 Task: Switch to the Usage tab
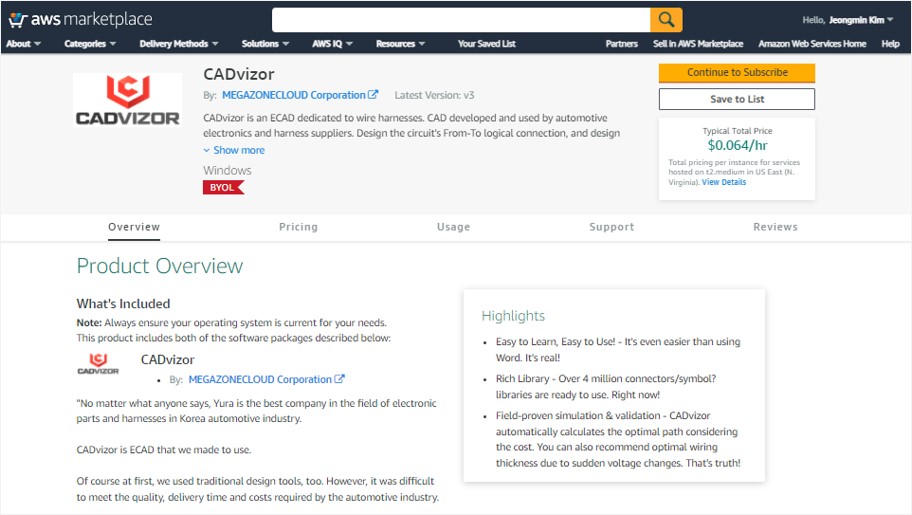(454, 227)
